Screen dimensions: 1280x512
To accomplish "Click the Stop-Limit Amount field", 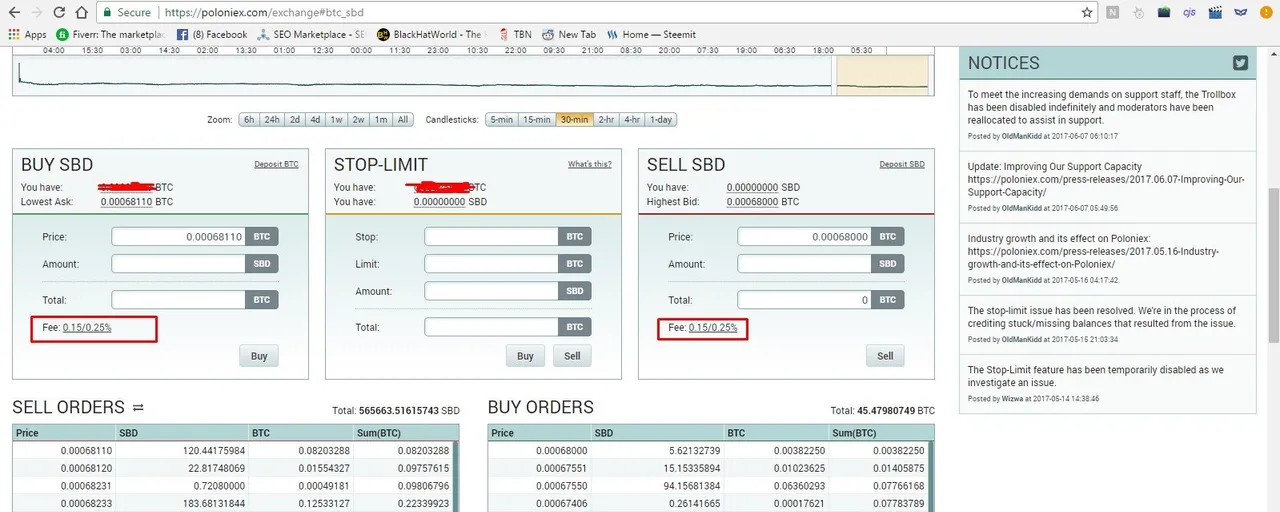I will pyautogui.click(x=491, y=291).
